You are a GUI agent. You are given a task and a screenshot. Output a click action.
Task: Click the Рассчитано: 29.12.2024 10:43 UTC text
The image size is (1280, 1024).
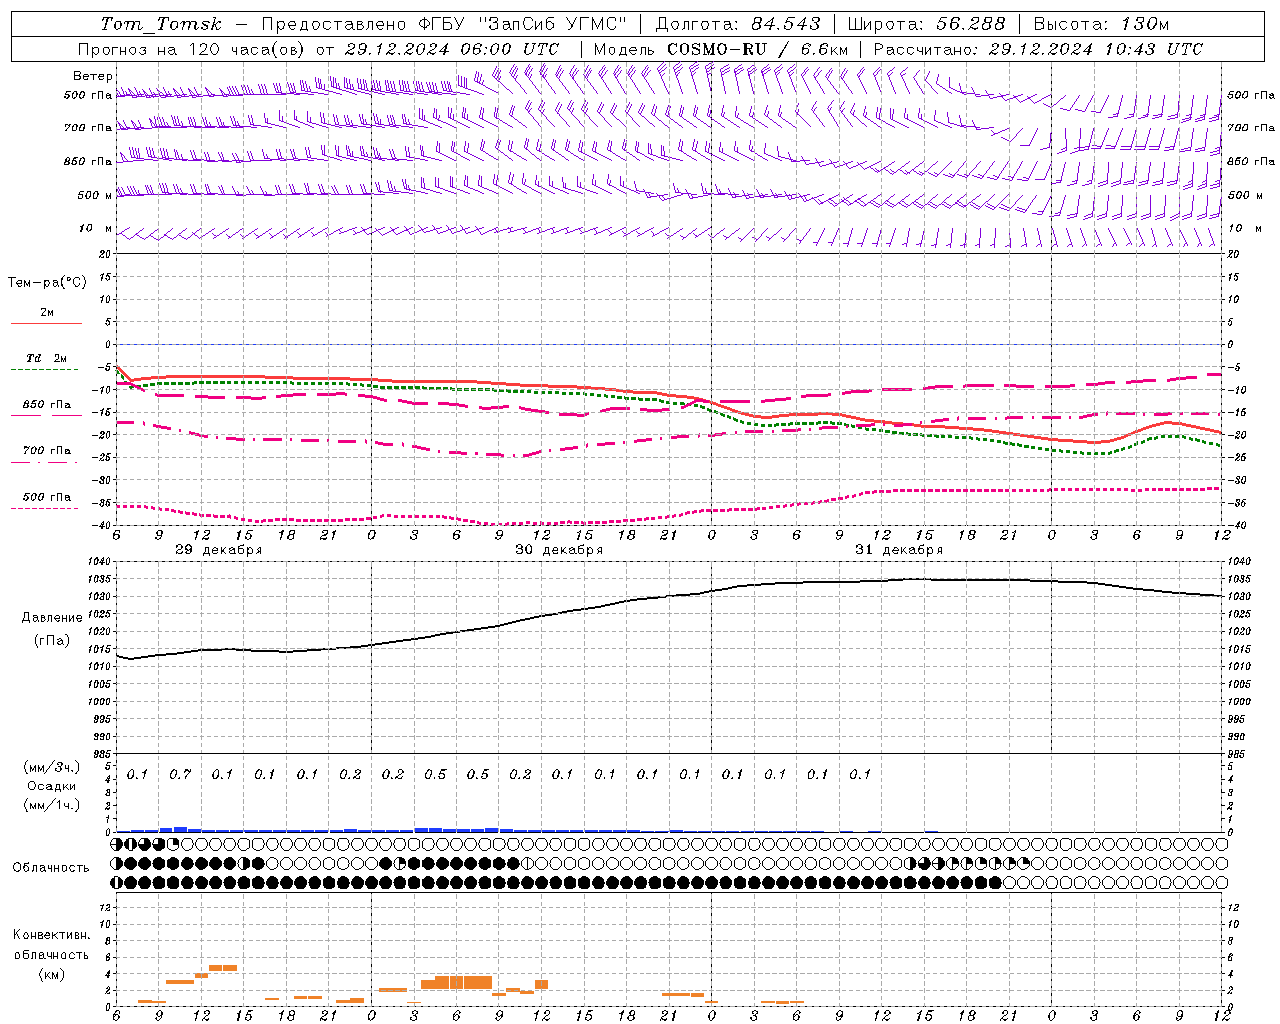(1038, 49)
